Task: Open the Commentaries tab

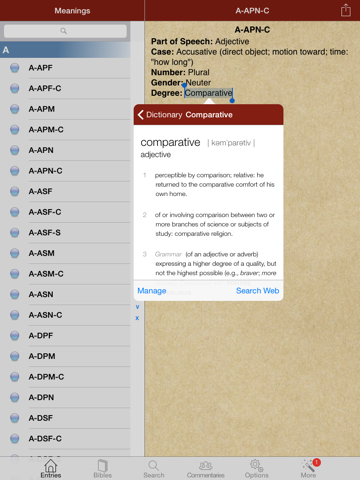Action: (205, 468)
